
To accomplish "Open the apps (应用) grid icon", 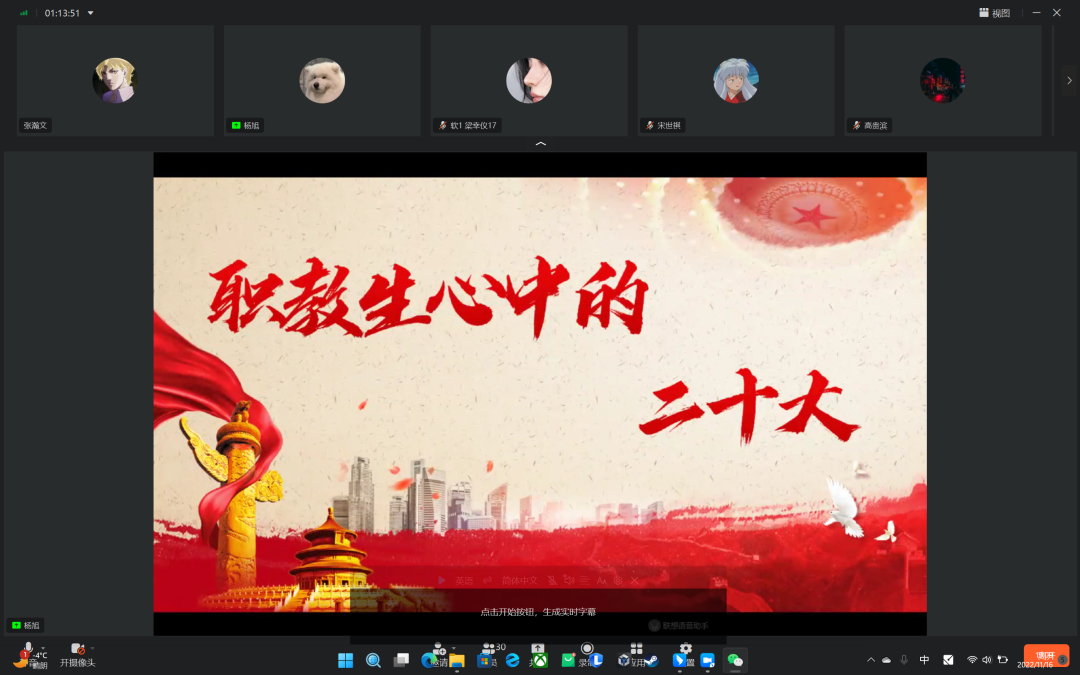I will click(636, 650).
